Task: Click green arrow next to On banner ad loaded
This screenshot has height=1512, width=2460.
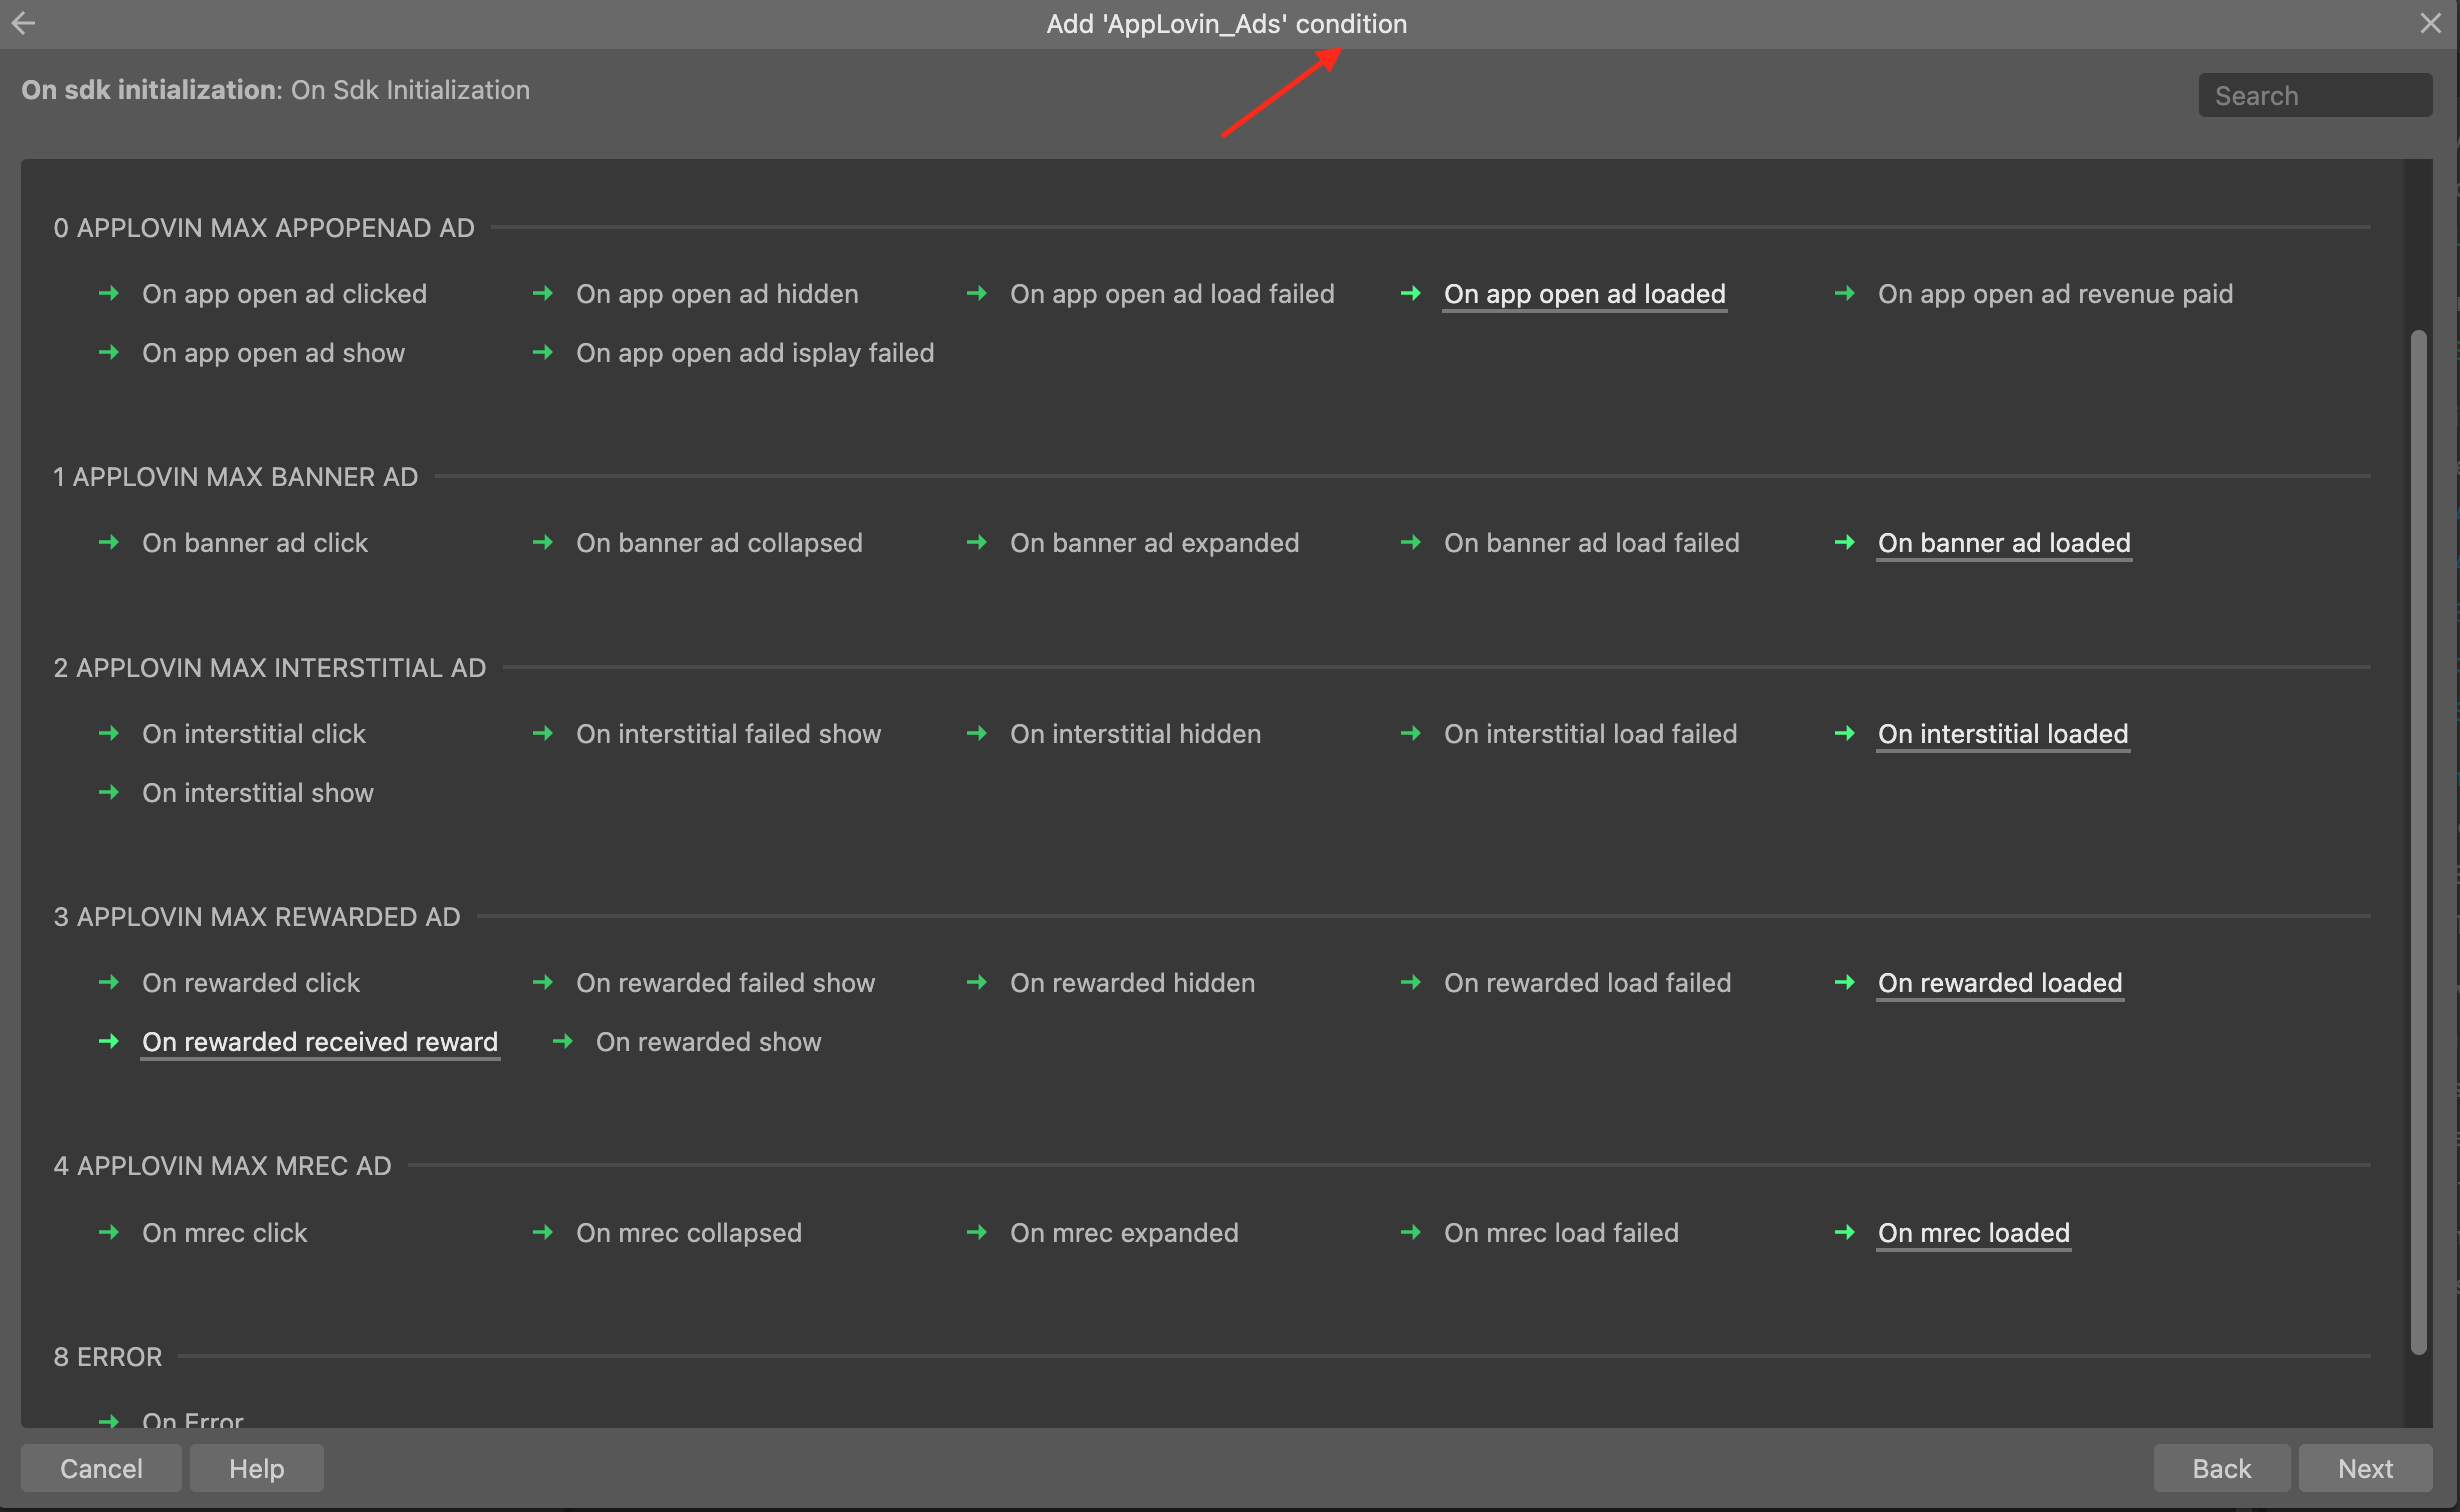Action: tap(1845, 542)
